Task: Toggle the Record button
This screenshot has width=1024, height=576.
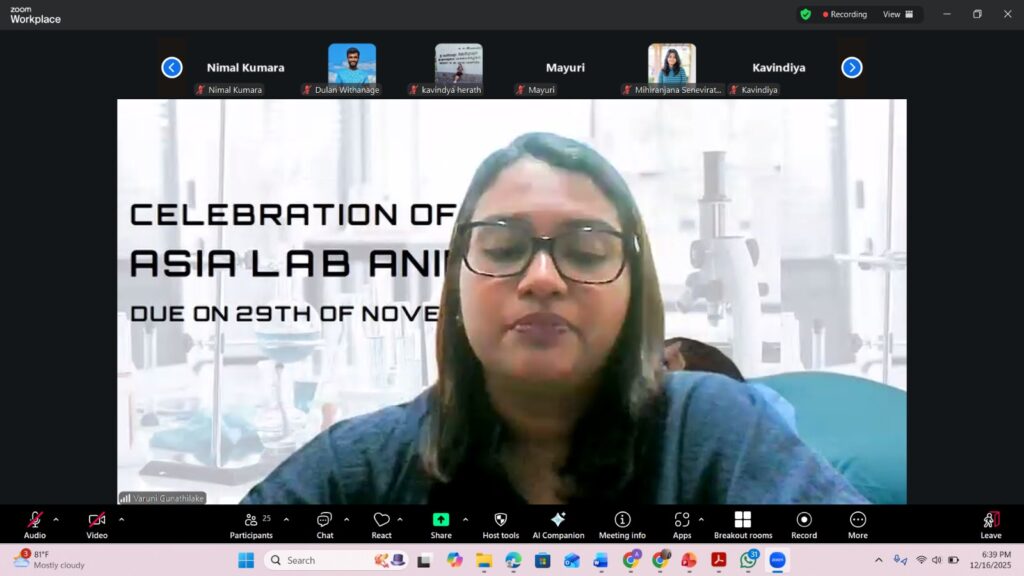Action: point(804,524)
